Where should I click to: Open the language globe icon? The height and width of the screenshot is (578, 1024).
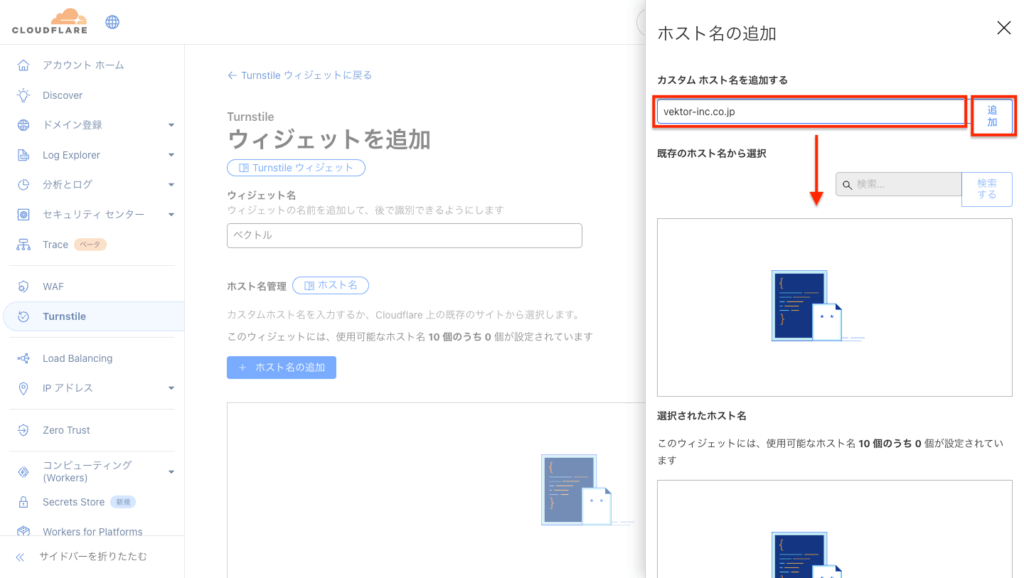pyautogui.click(x=112, y=22)
